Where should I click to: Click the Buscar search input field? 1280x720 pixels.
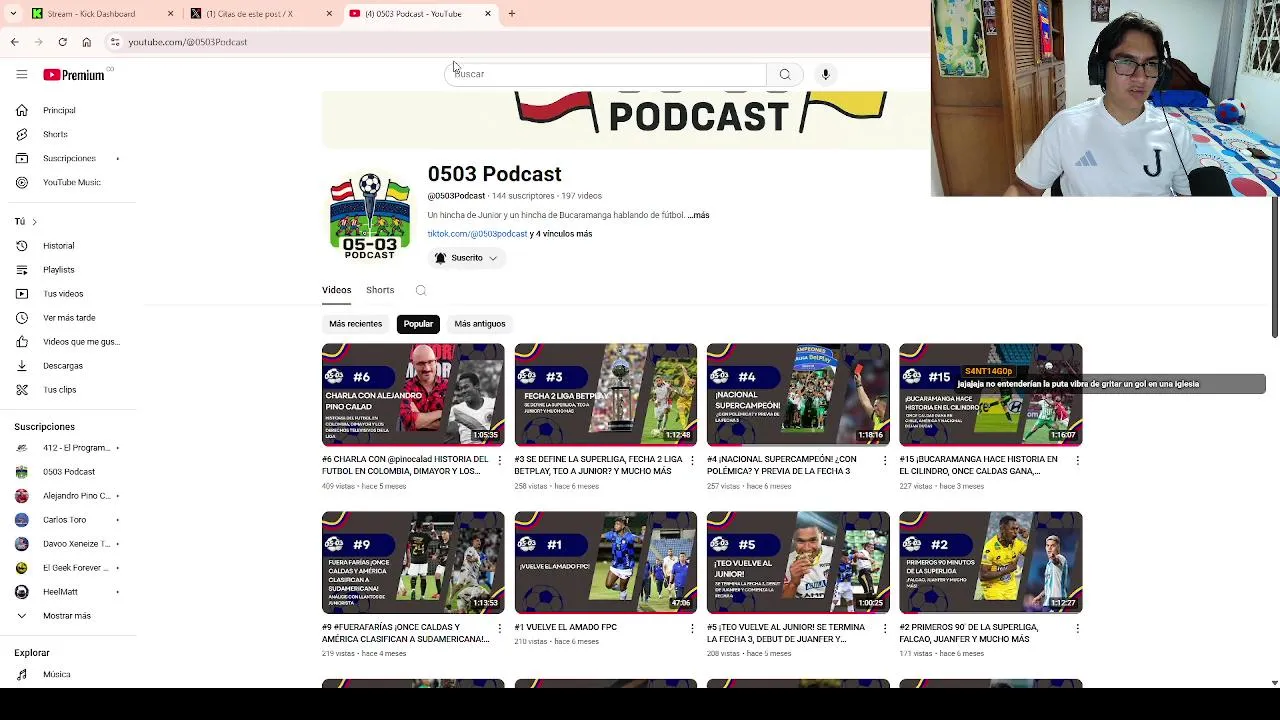point(606,74)
